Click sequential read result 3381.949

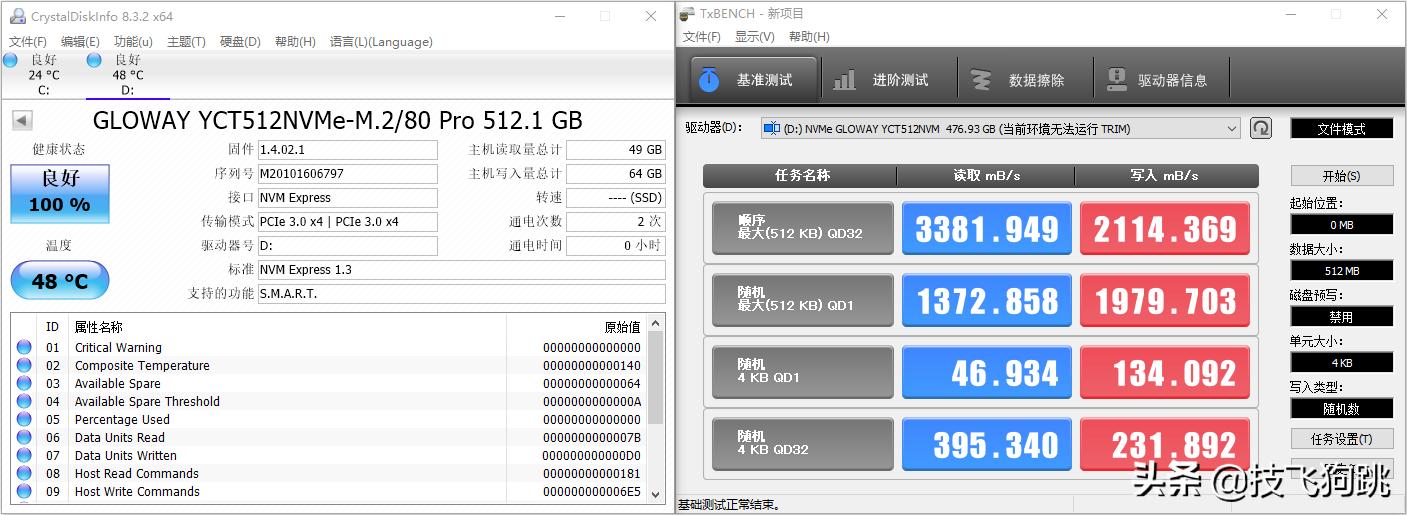tap(986, 229)
